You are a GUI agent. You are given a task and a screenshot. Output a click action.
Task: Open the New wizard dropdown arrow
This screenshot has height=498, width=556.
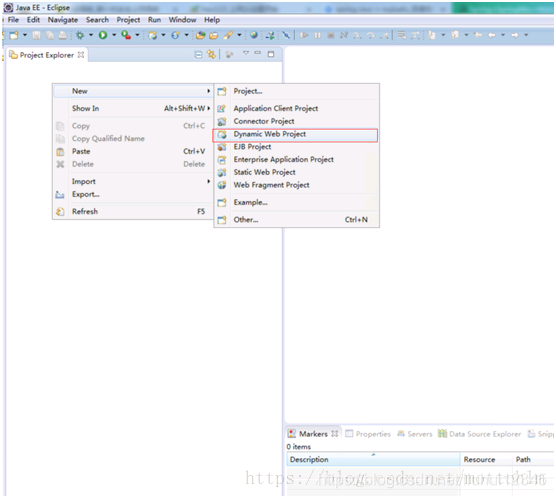[x=25, y=35]
